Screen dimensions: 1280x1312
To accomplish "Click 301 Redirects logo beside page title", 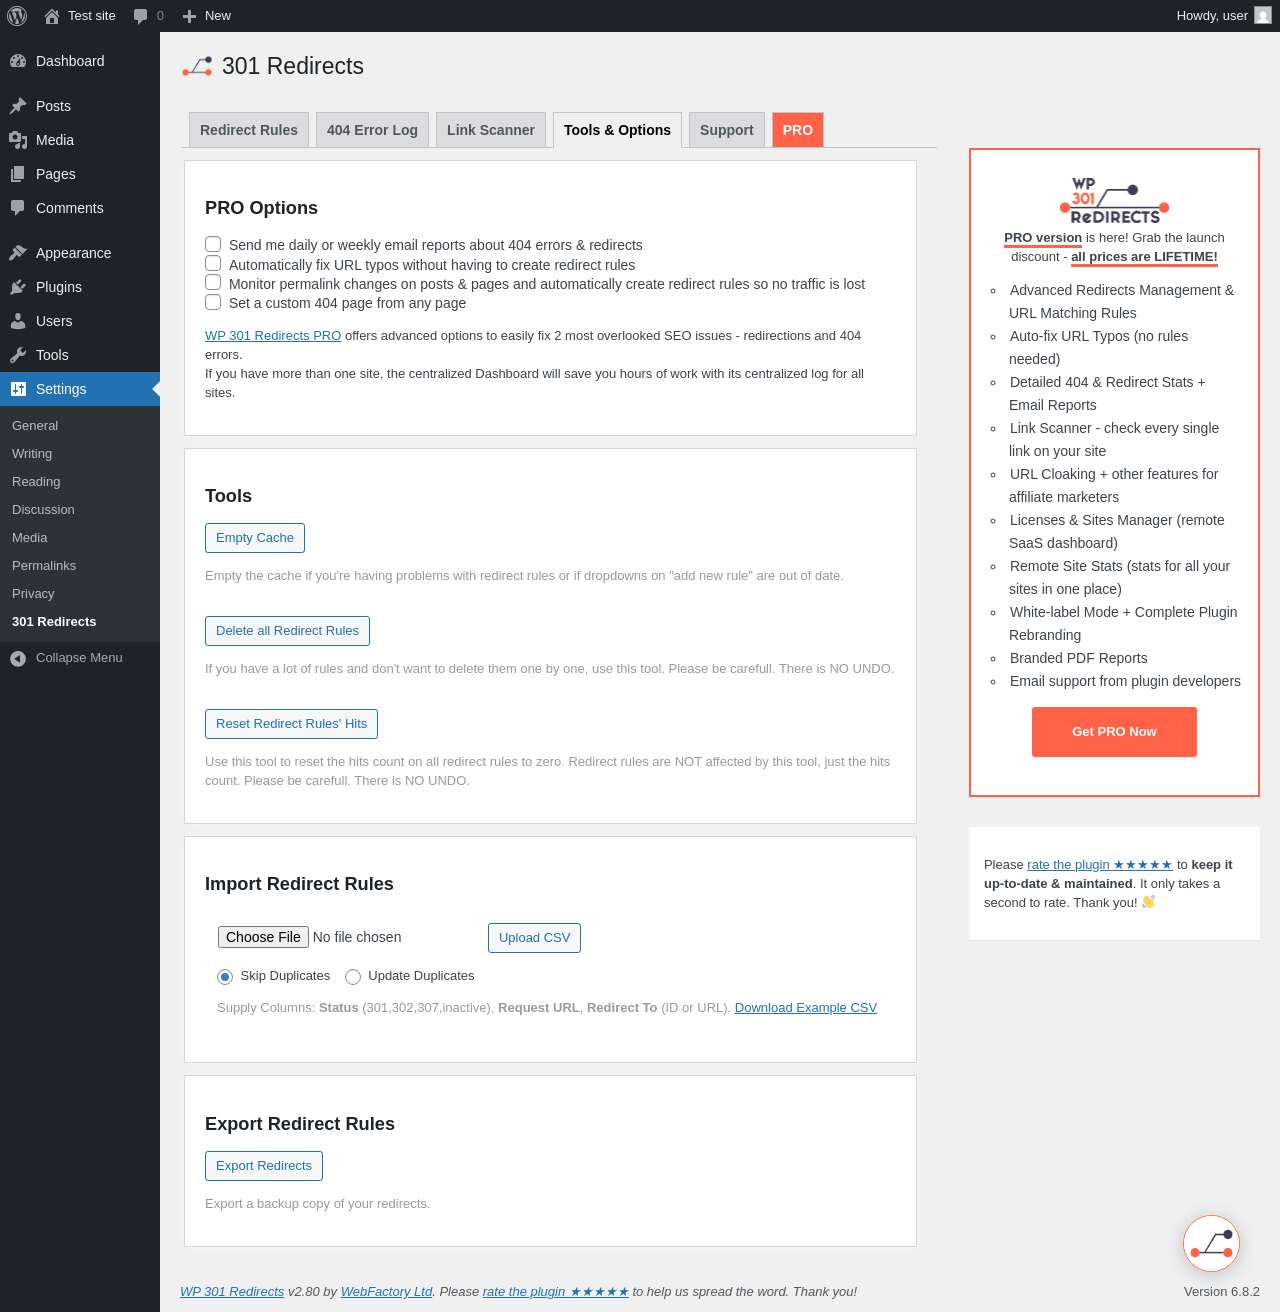I will tap(197, 66).
